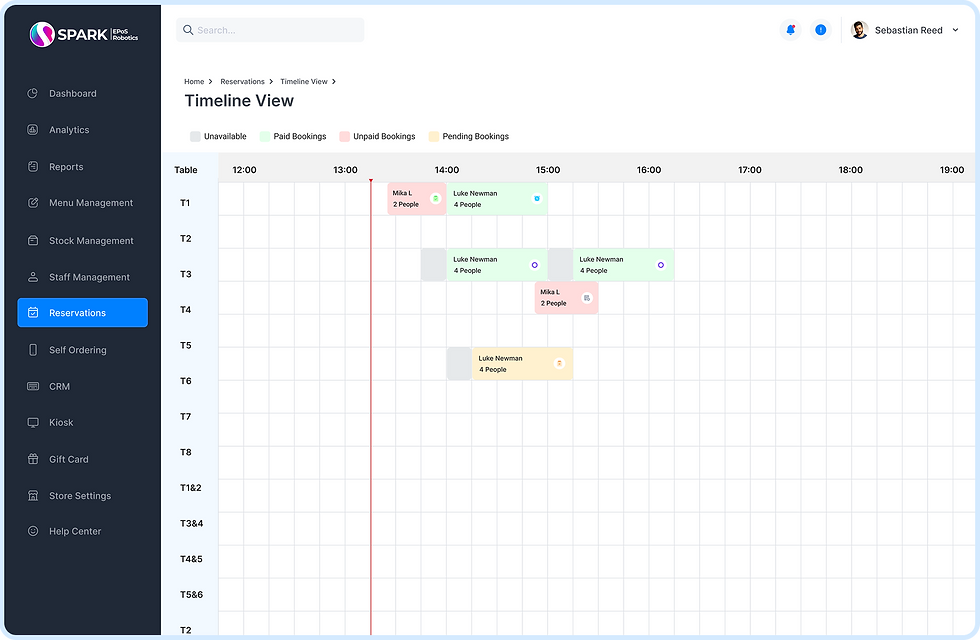
Task: Expand the Sebastian Reed account dropdown
Action: coord(955,31)
